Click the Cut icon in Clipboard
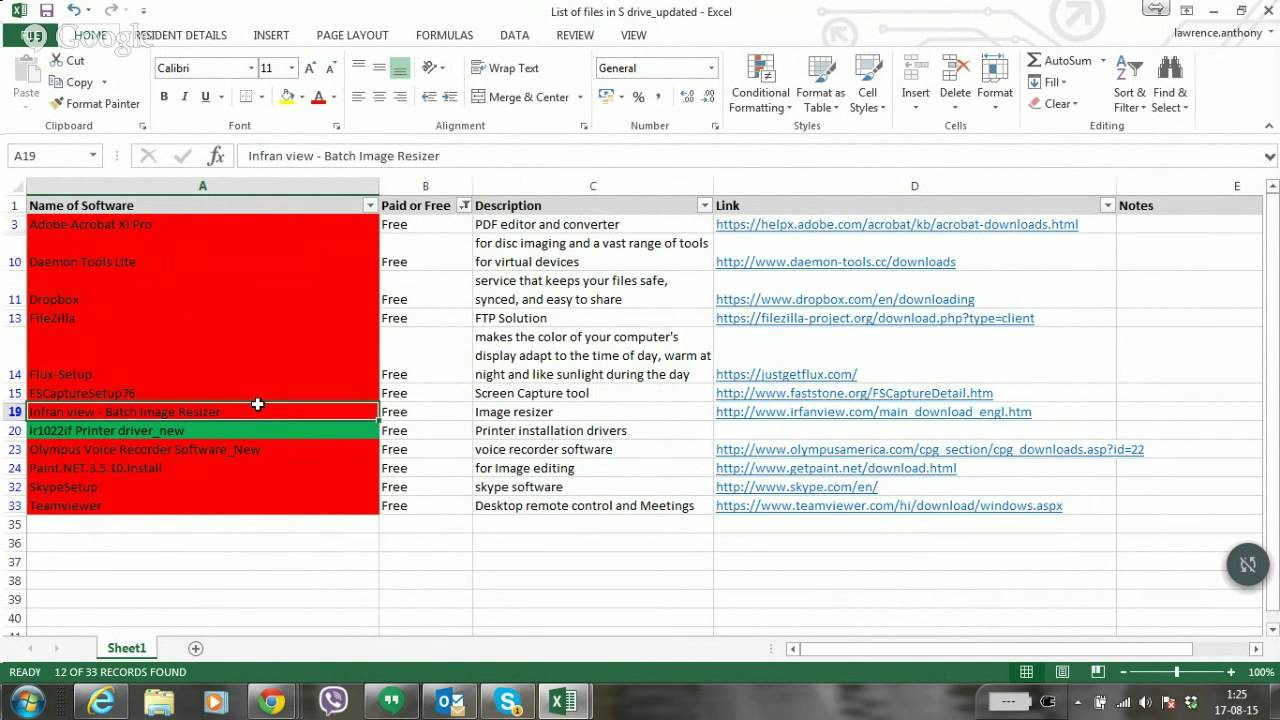Viewport: 1280px width, 720px height. click(x=56, y=61)
